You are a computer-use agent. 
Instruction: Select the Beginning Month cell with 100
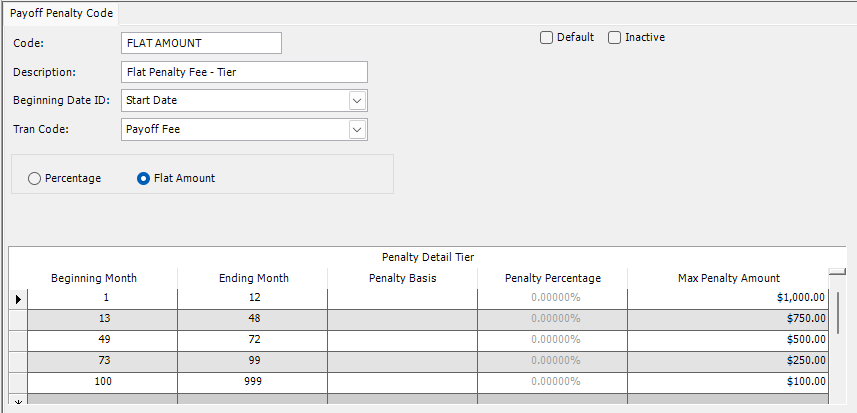tap(102, 382)
